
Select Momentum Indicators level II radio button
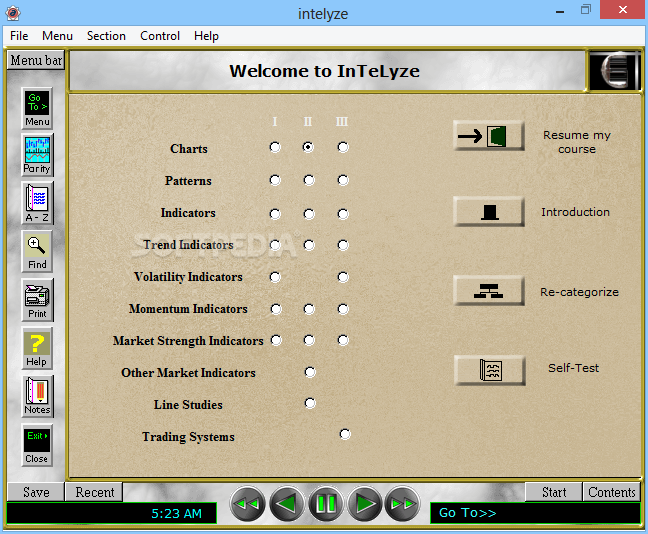pos(309,309)
